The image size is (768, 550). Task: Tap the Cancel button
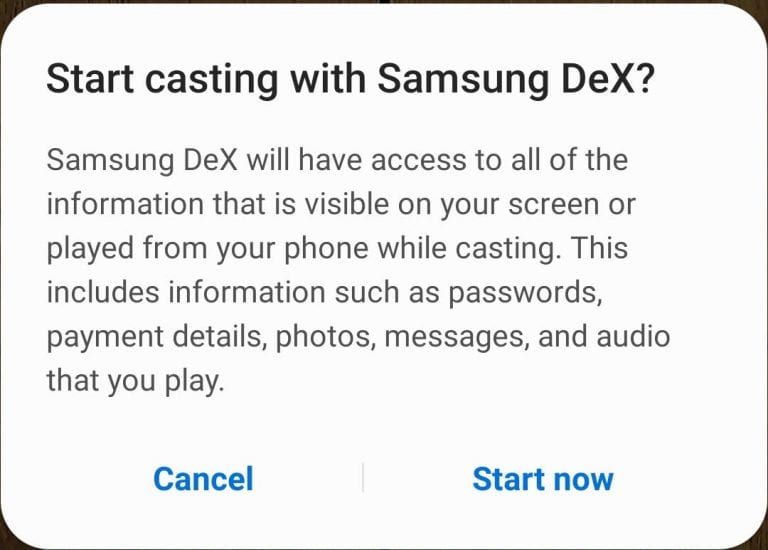point(203,478)
